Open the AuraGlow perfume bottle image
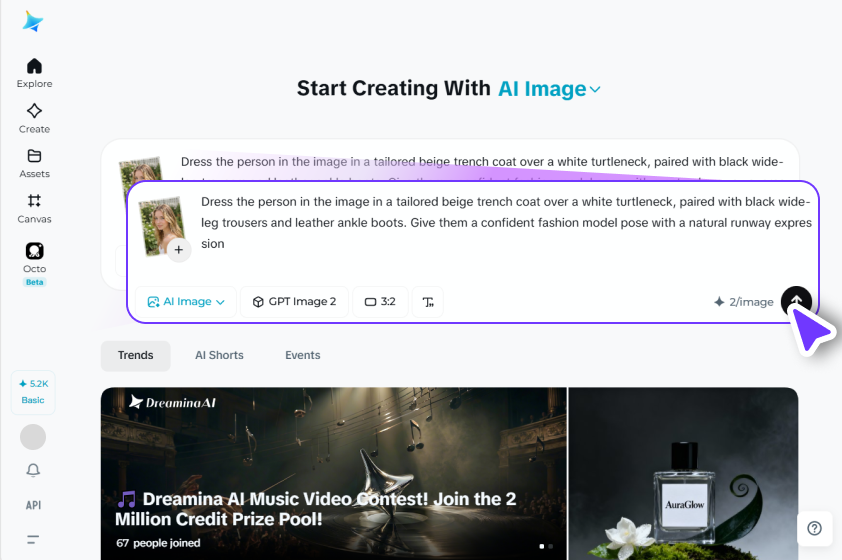Image resolution: width=842 pixels, height=560 pixels. (683, 474)
